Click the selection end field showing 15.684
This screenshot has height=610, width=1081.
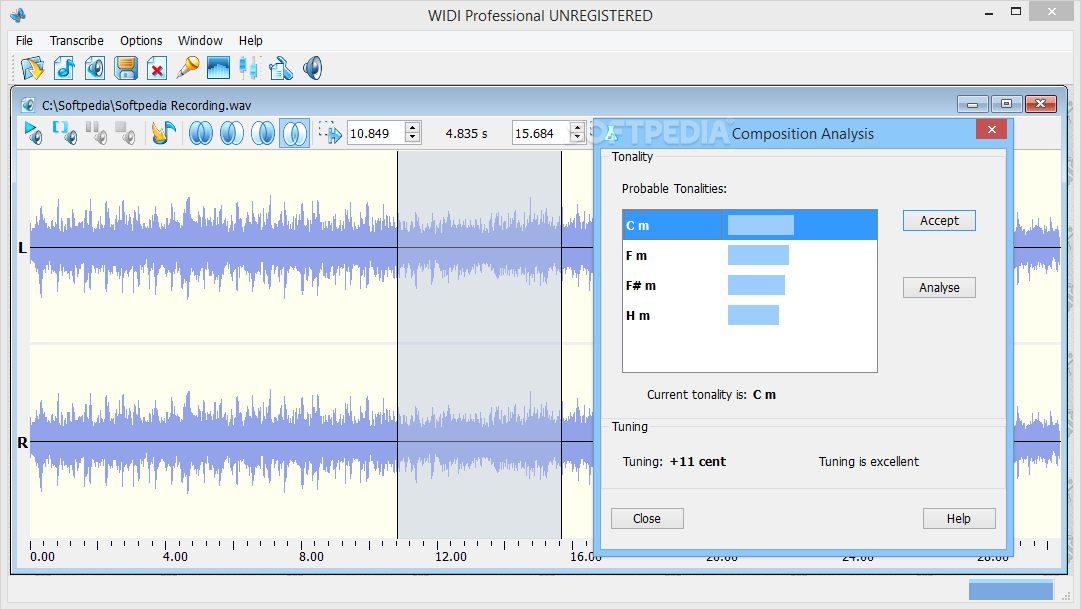click(541, 133)
